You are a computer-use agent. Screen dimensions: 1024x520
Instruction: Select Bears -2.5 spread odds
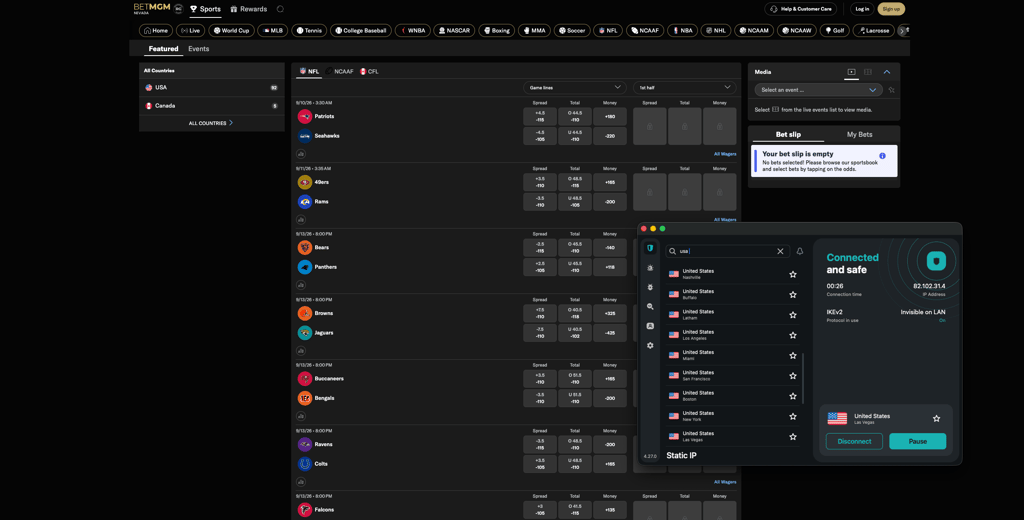coord(539,248)
